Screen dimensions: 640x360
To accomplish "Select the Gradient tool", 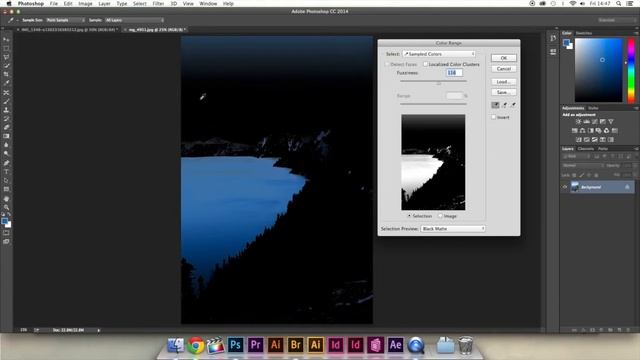I will pyautogui.click(x=6, y=136).
